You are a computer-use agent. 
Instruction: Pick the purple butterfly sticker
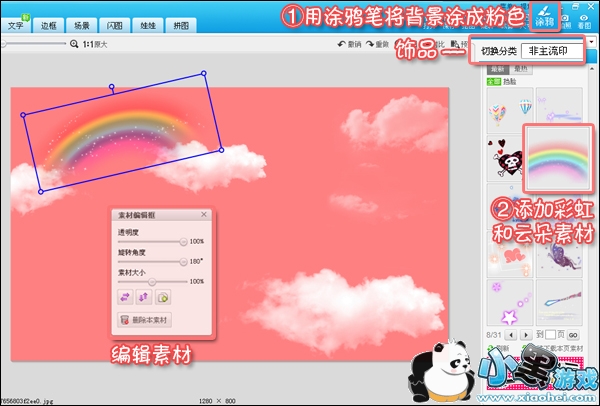click(559, 258)
